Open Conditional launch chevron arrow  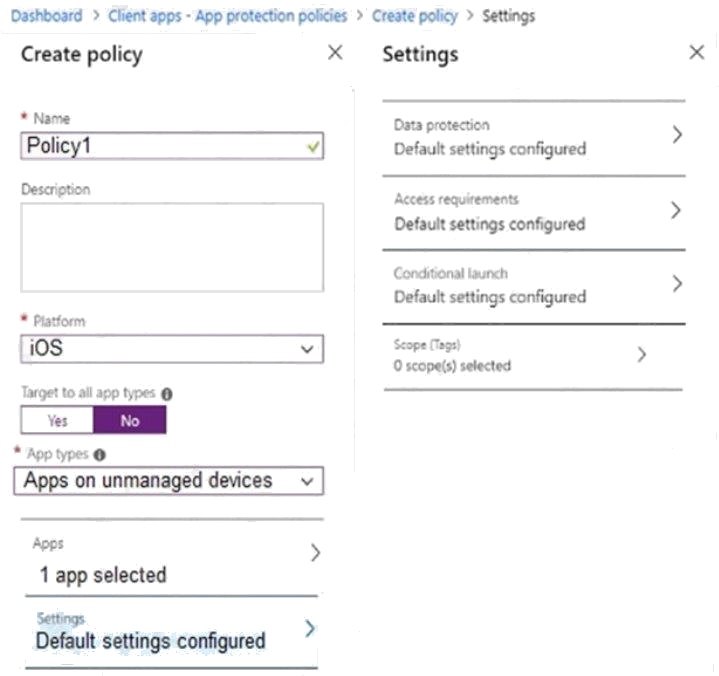point(677,284)
